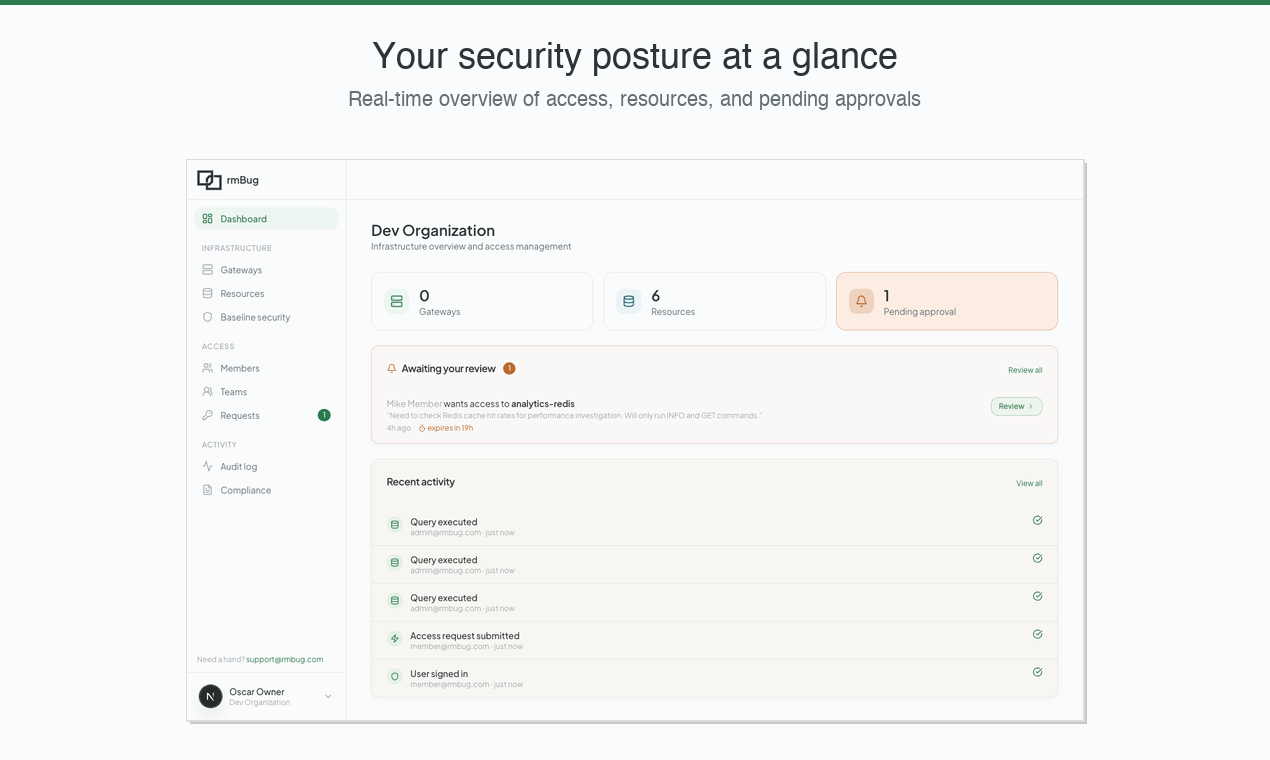The image size is (1270, 760).
Task: Click the expires in 19h label
Action: [450, 428]
